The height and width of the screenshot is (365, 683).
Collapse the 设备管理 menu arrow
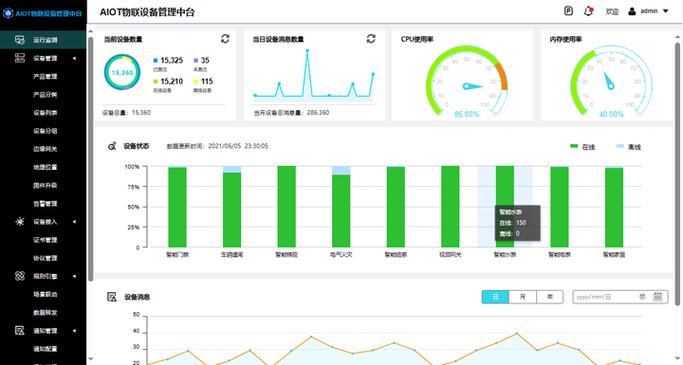[x=74, y=58]
